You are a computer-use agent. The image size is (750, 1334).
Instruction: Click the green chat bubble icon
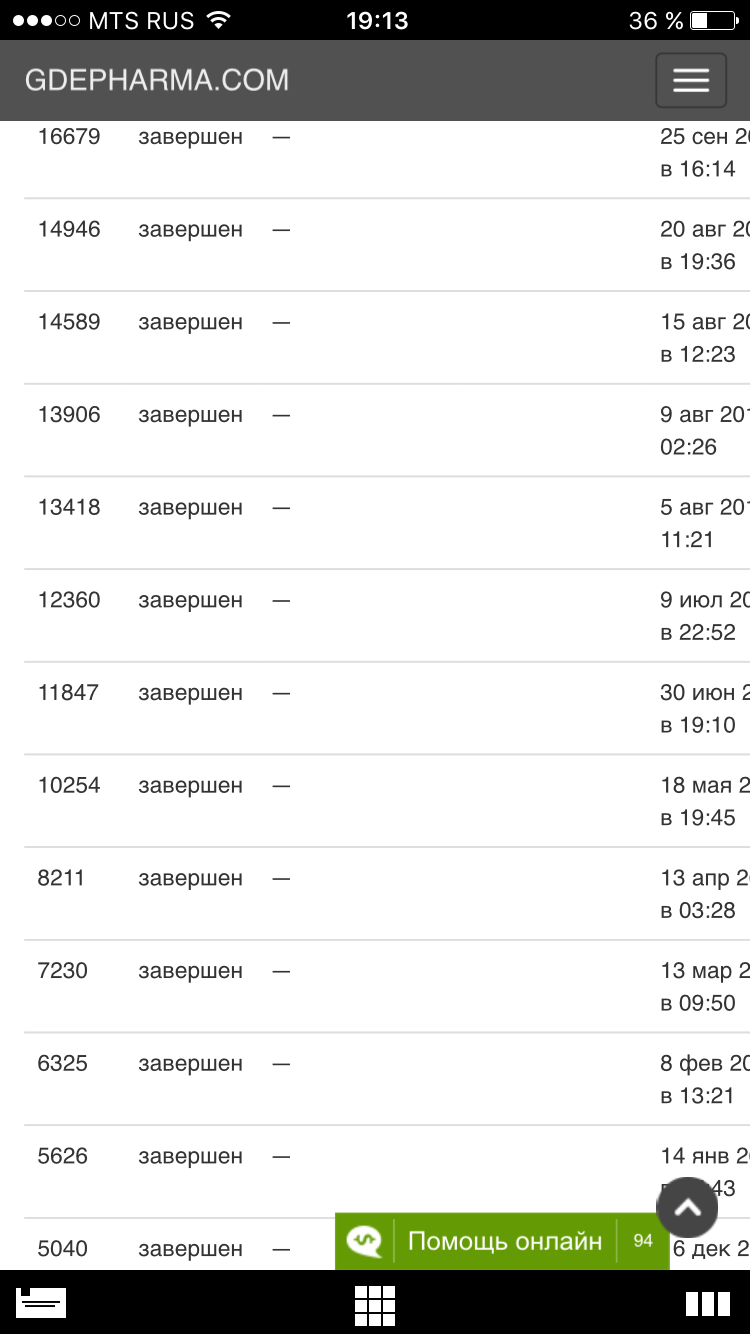[364, 1241]
